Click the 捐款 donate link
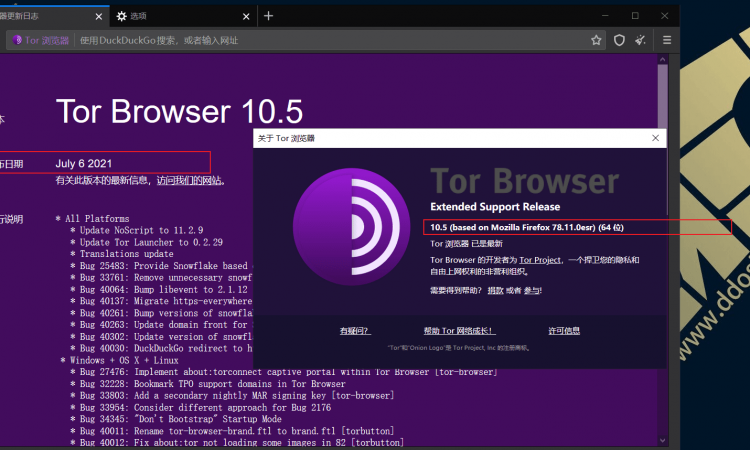This screenshot has width=750, height=450. pos(496,290)
